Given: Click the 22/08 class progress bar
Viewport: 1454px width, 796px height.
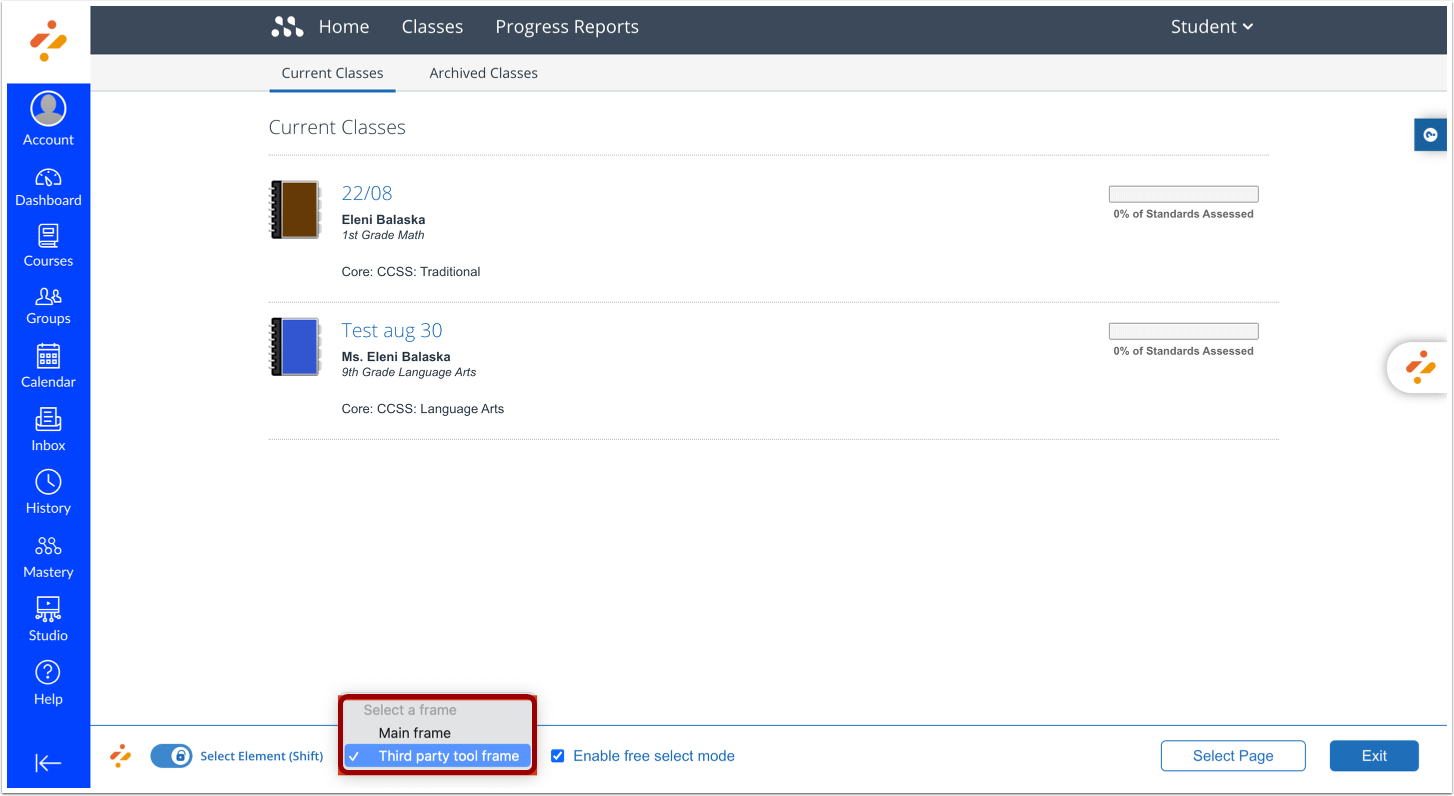Looking at the screenshot, I should pyautogui.click(x=1183, y=194).
